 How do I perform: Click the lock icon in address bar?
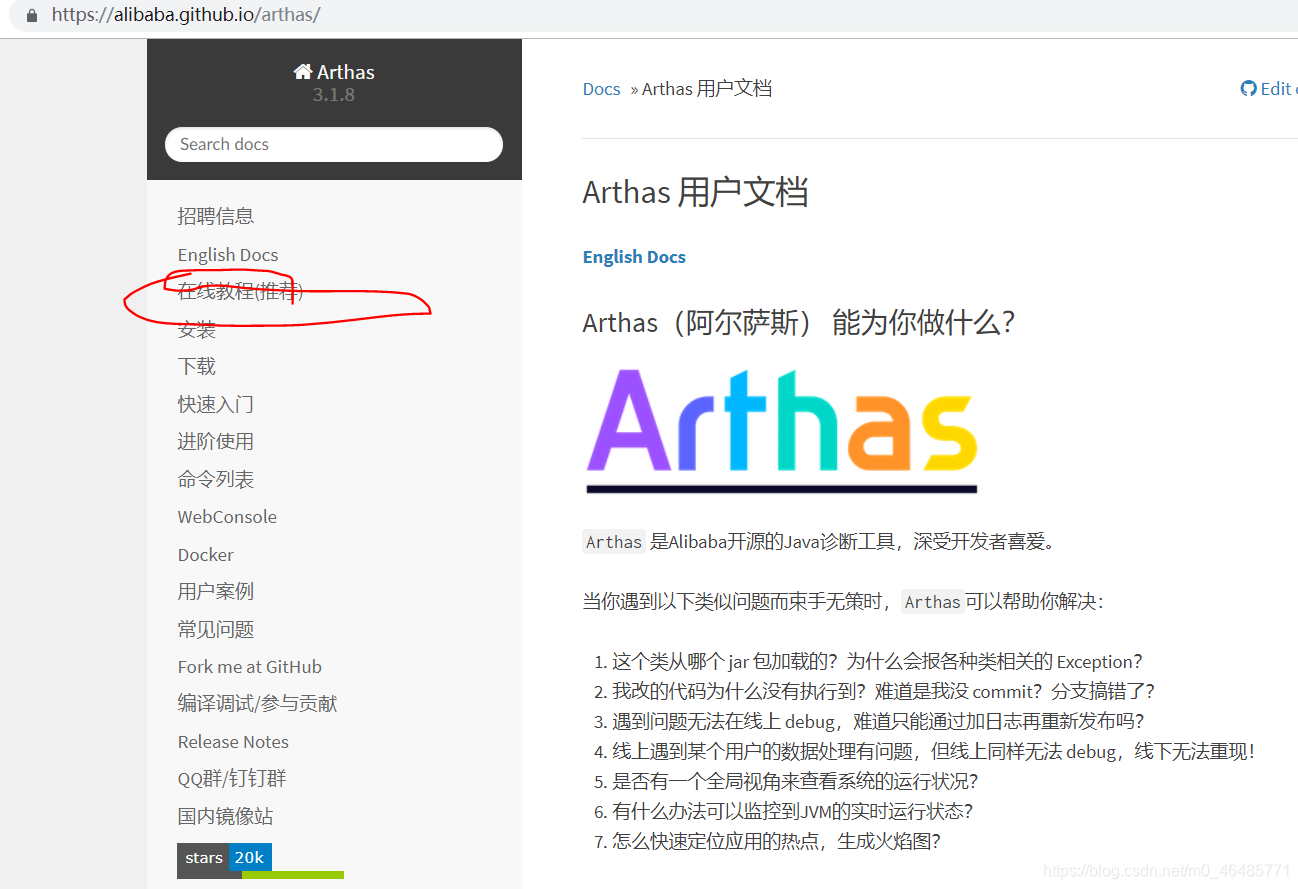[32, 16]
